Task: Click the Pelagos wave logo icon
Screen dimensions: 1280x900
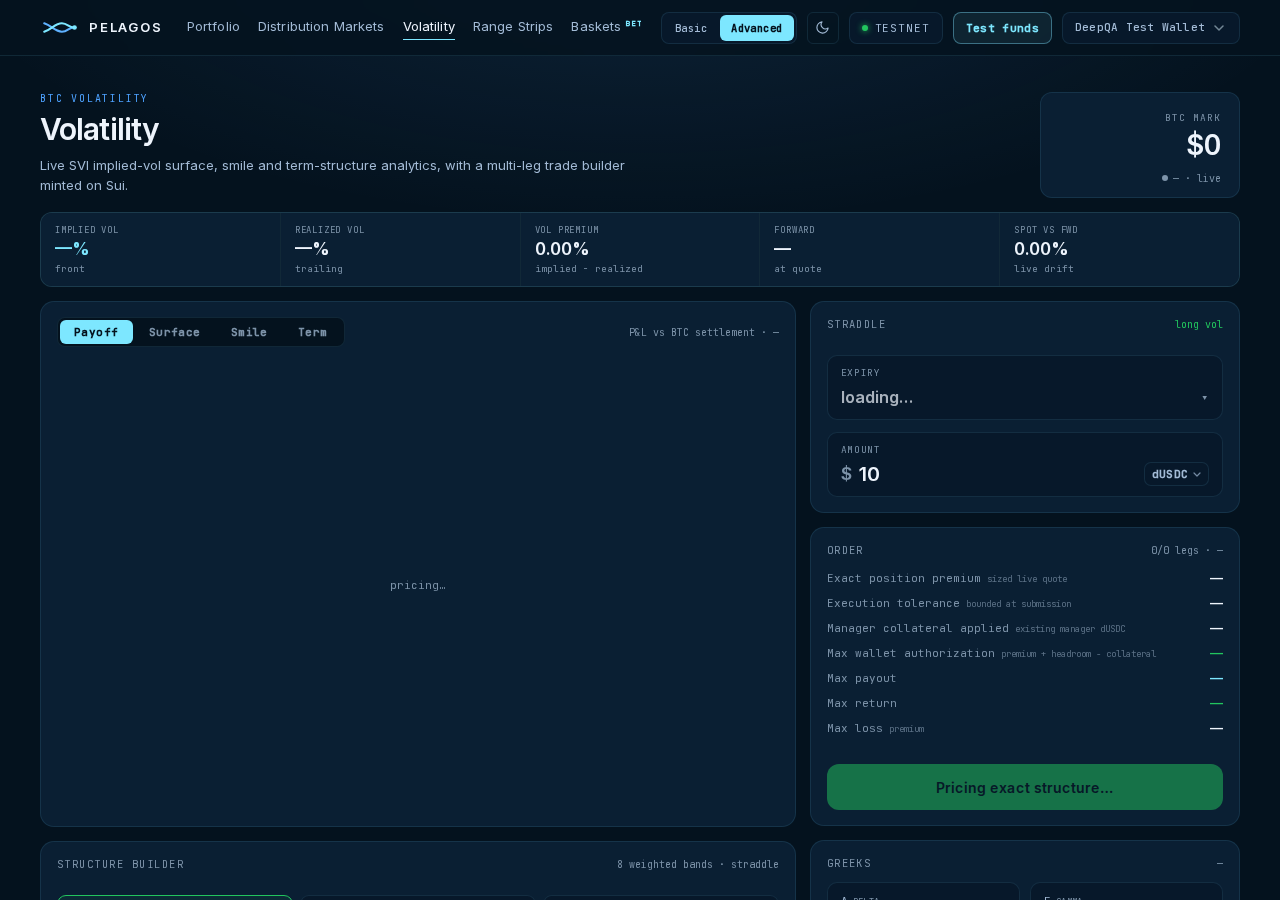Action: [60, 27]
